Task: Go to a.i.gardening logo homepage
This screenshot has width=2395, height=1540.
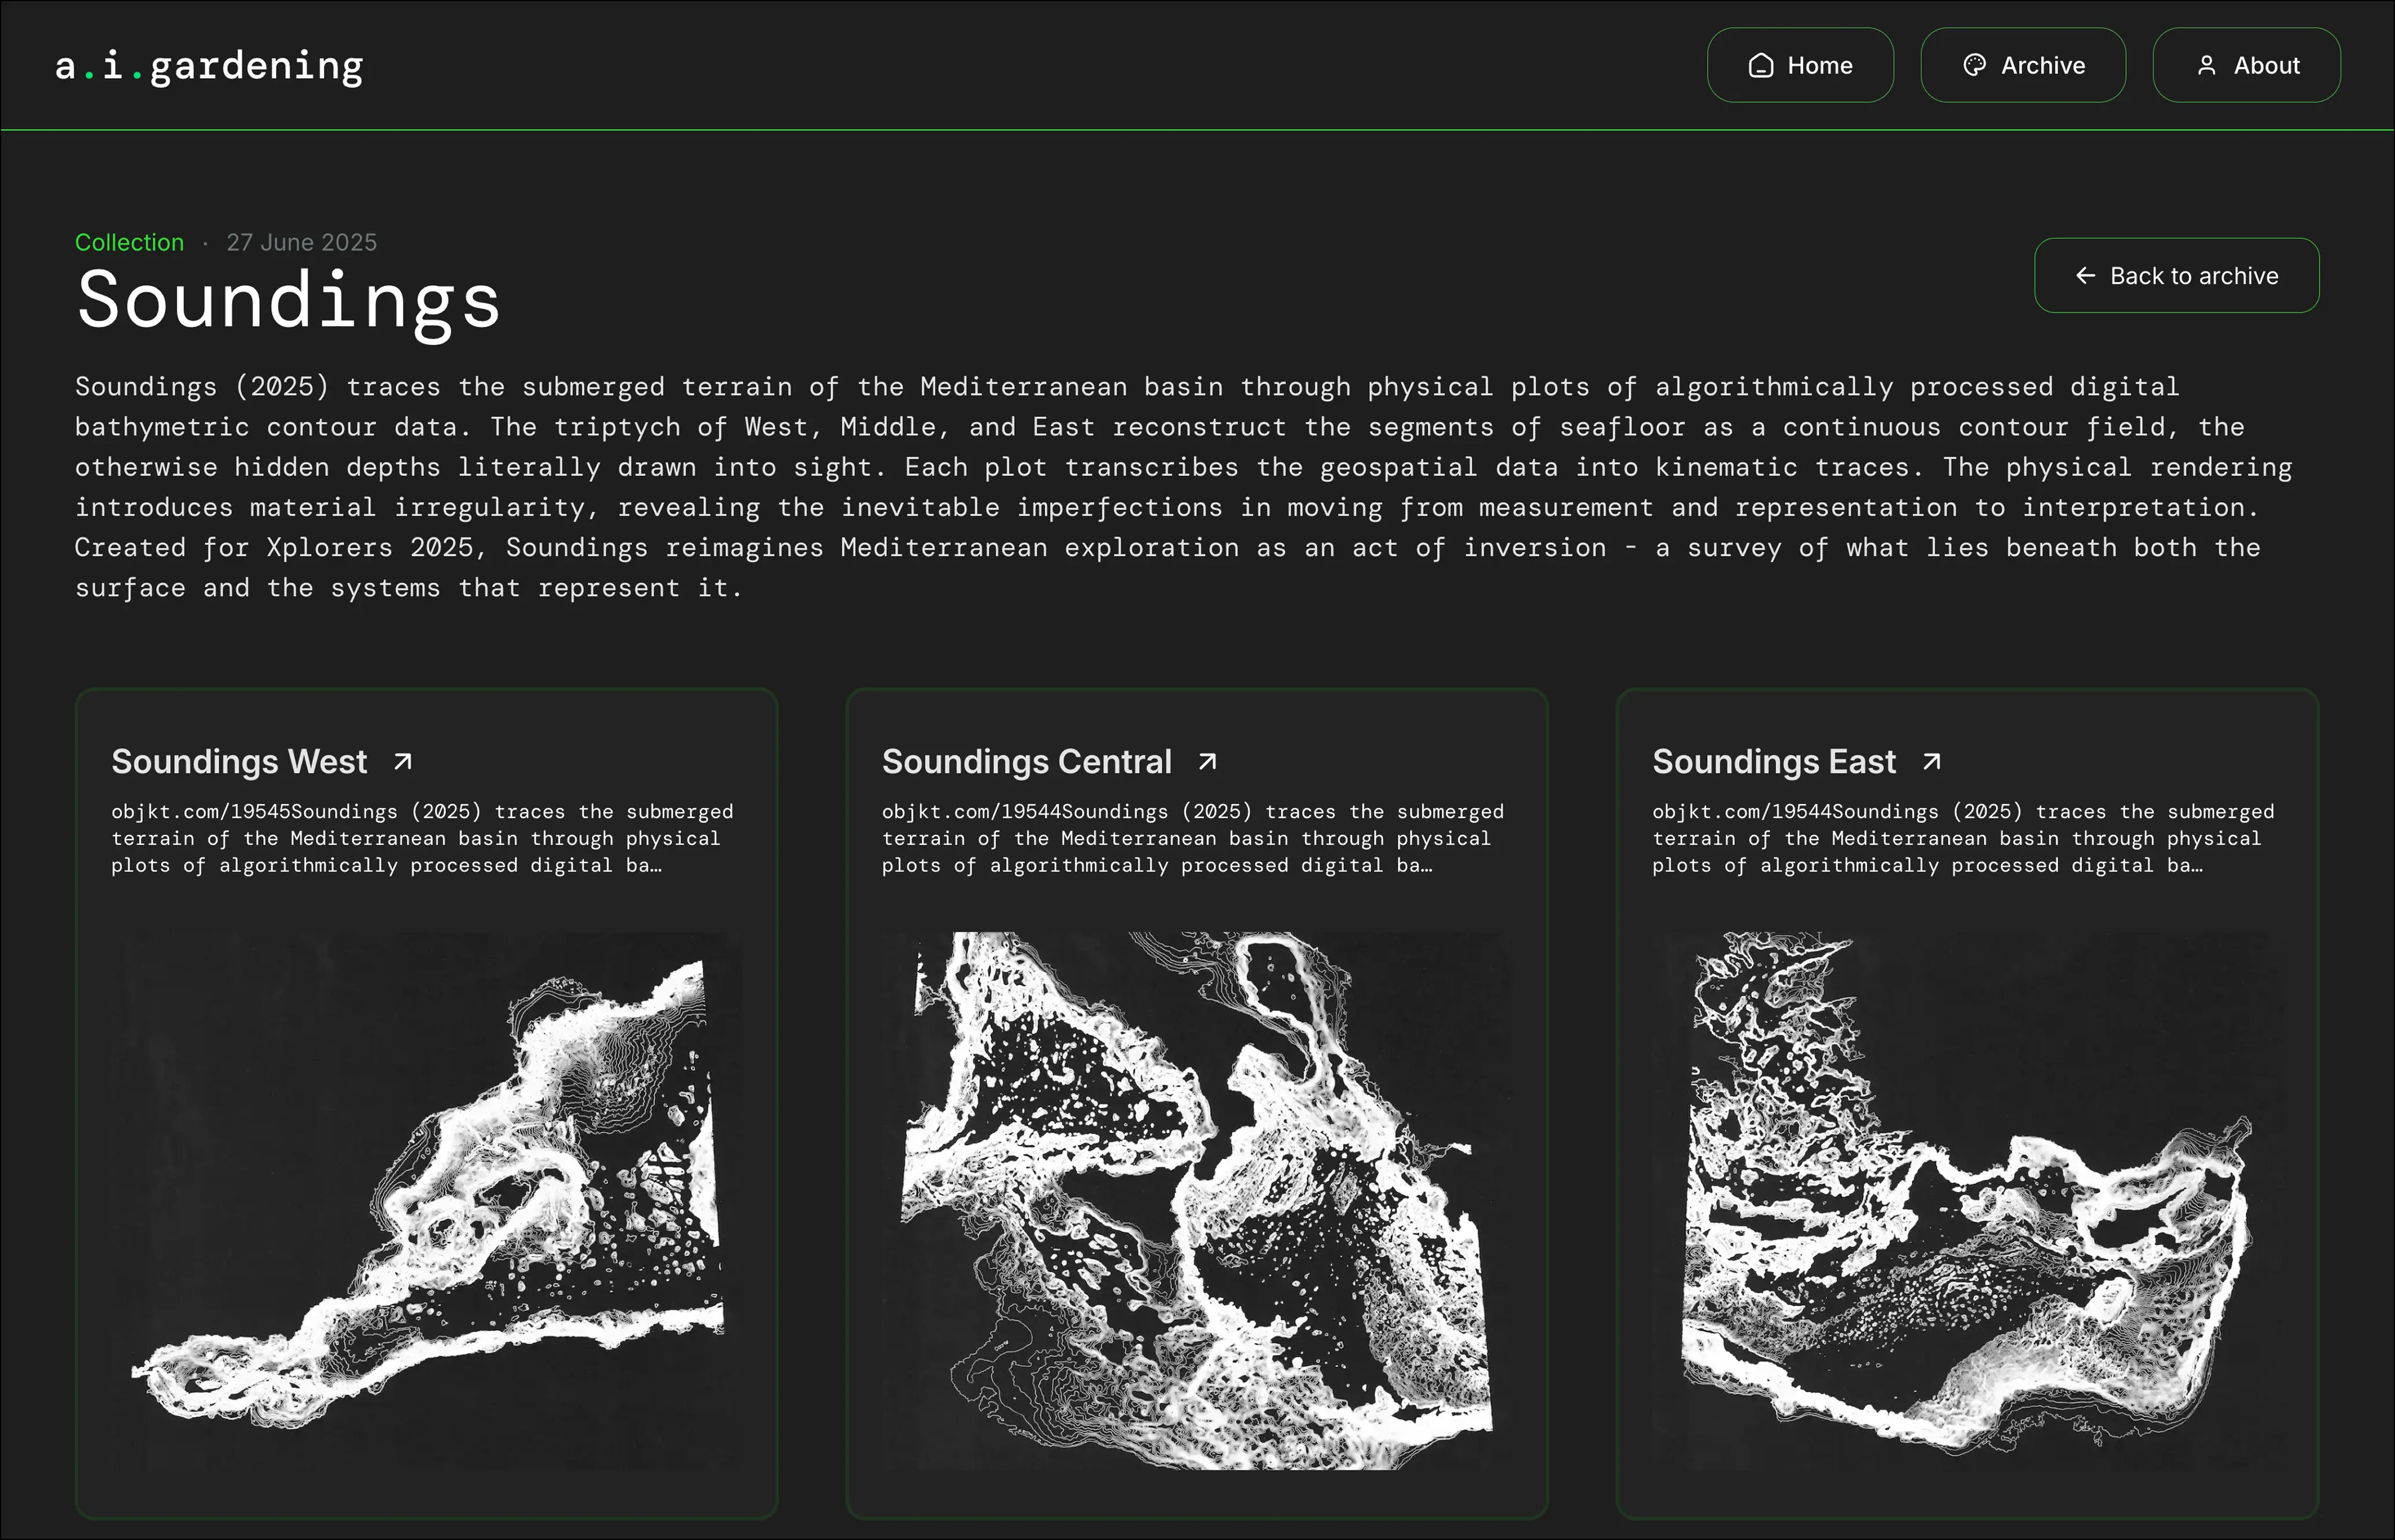Action: click(209, 66)
